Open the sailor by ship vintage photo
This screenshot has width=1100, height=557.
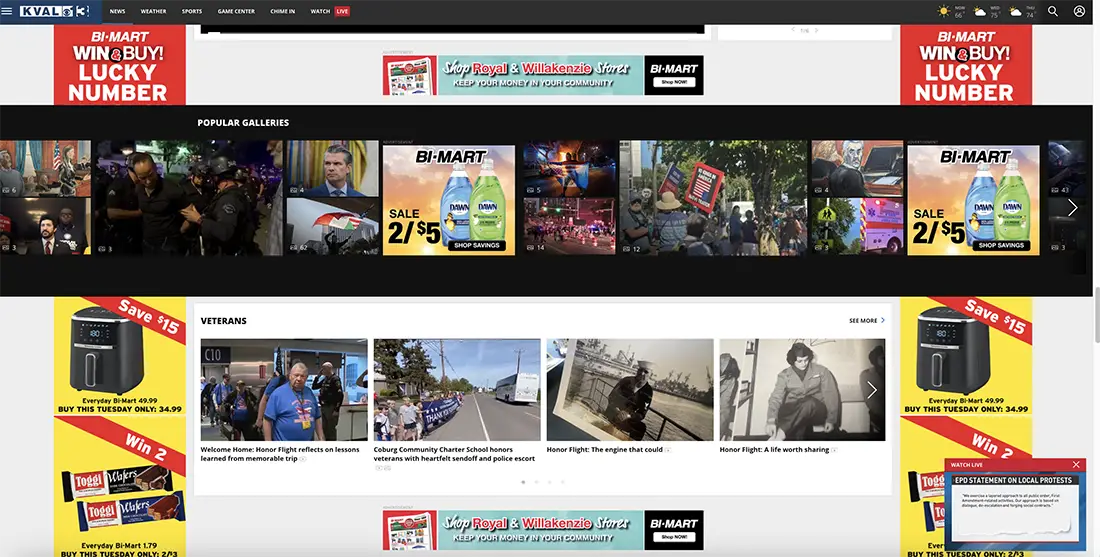click(630, 390)
